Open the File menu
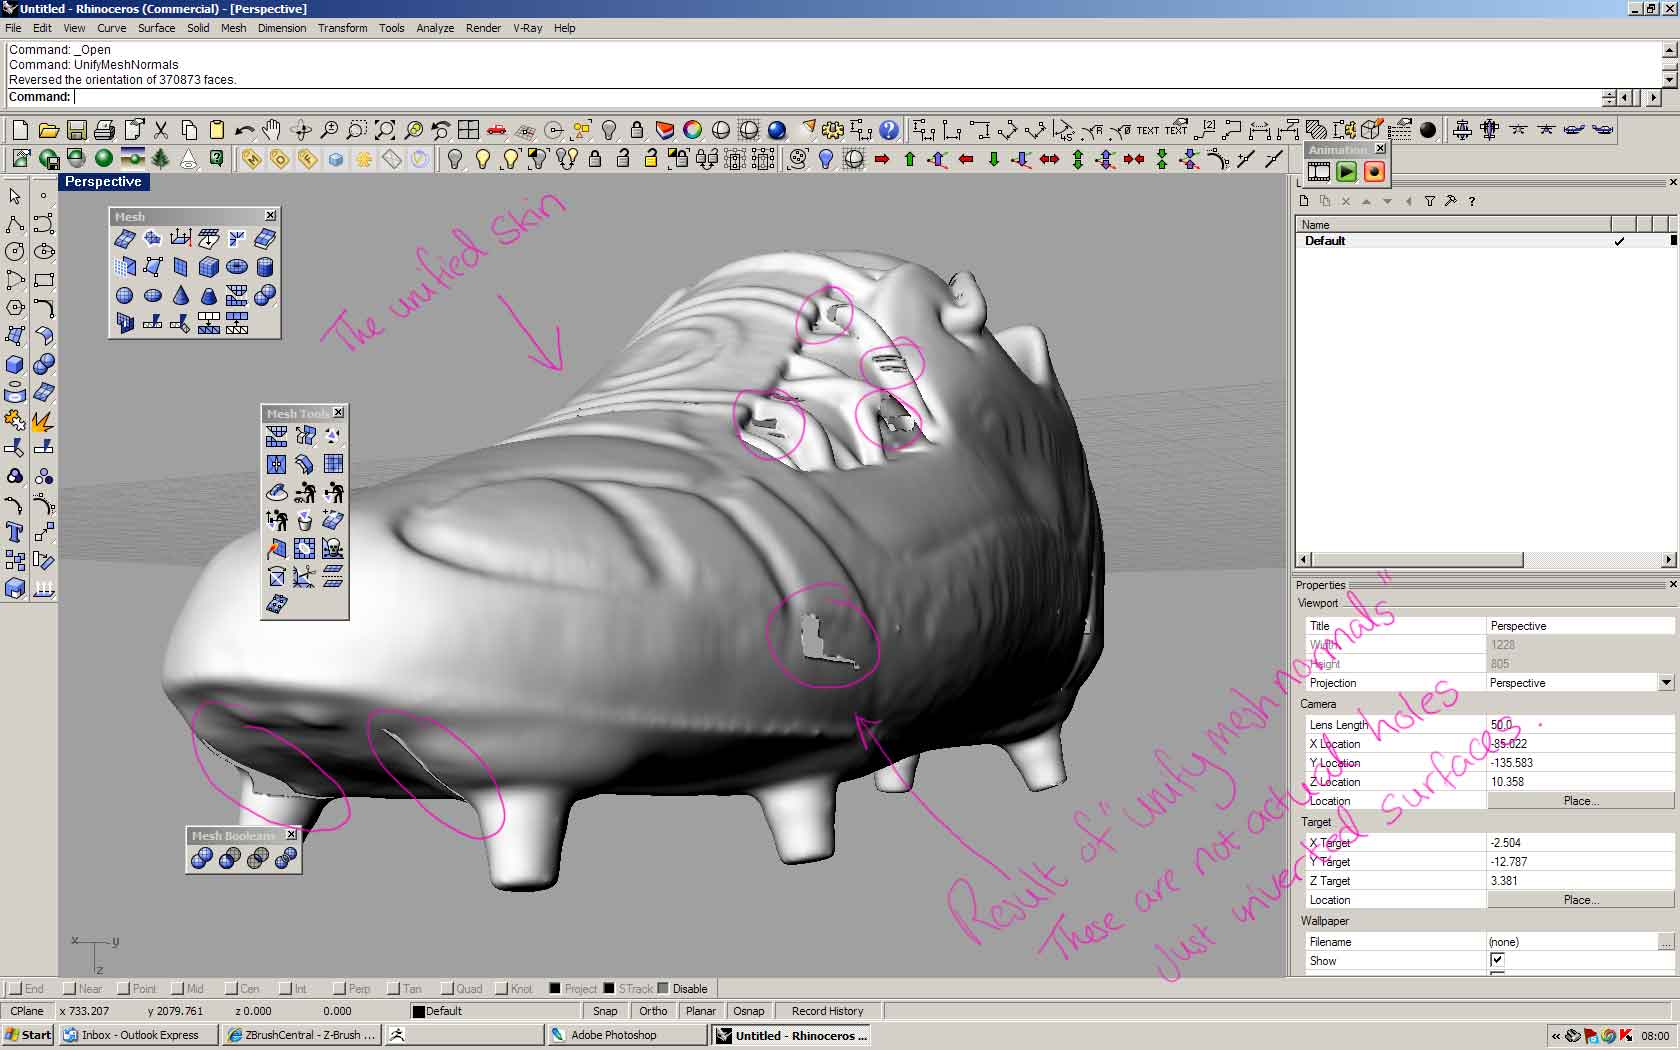 [13, 28]
